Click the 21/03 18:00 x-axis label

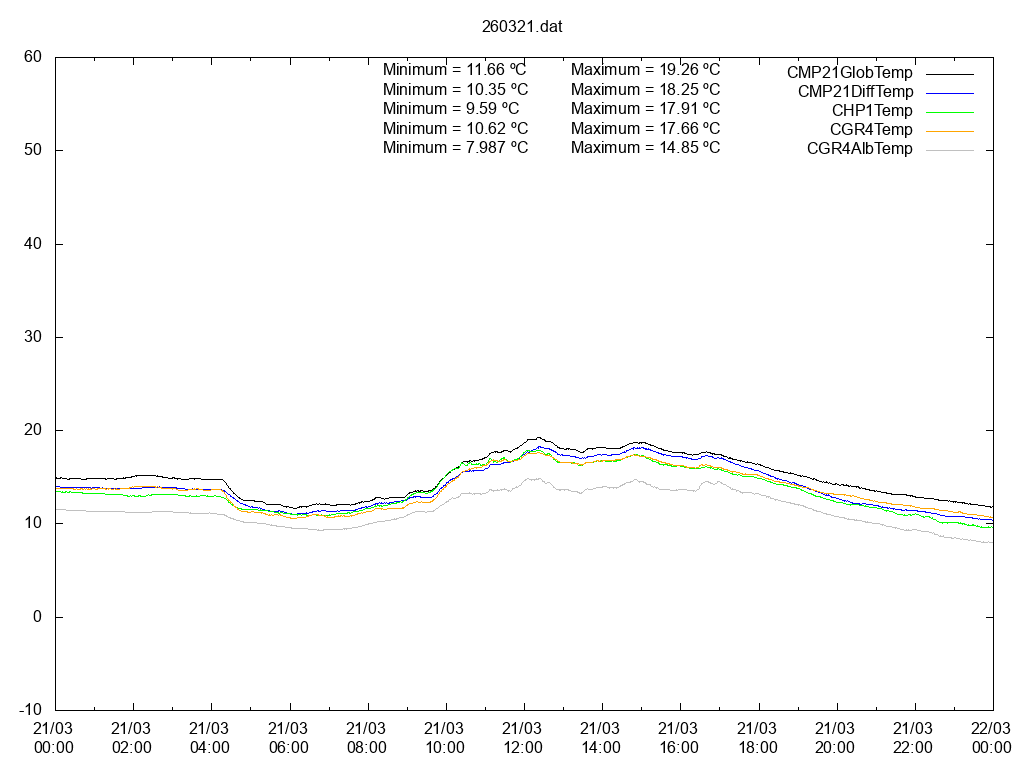(757, 738)
